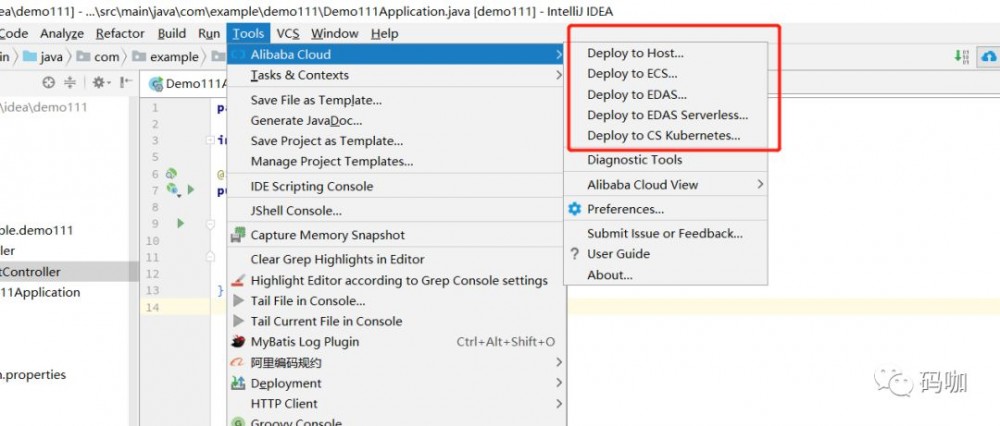Click the collapse all icon in project panel

[x=70, y=82]
